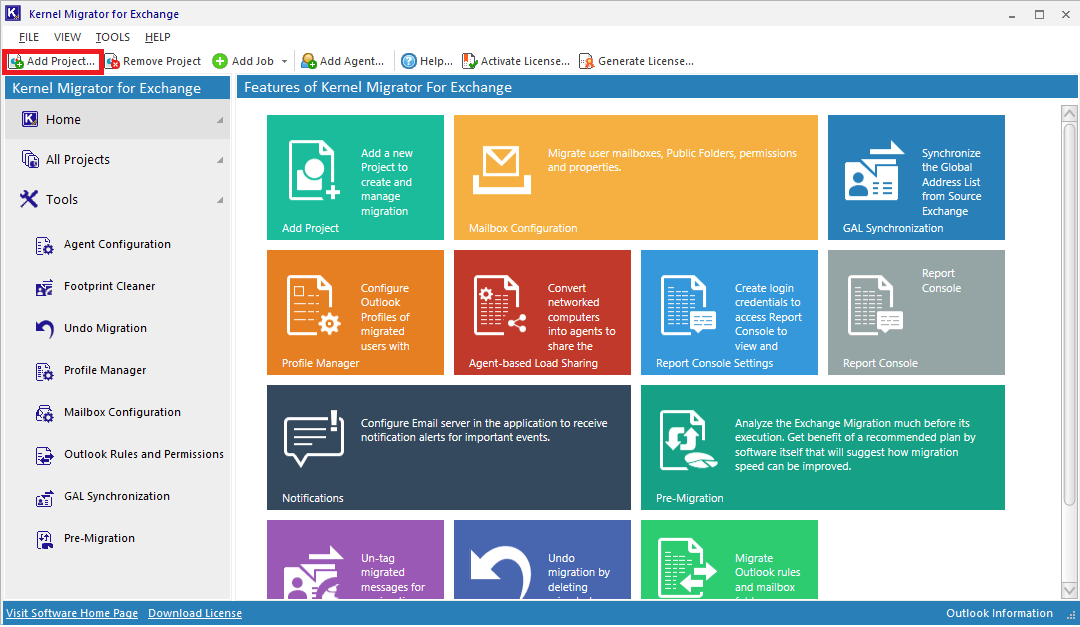Open Profile Manager in sidebar tools

click(x=105, y=371)
